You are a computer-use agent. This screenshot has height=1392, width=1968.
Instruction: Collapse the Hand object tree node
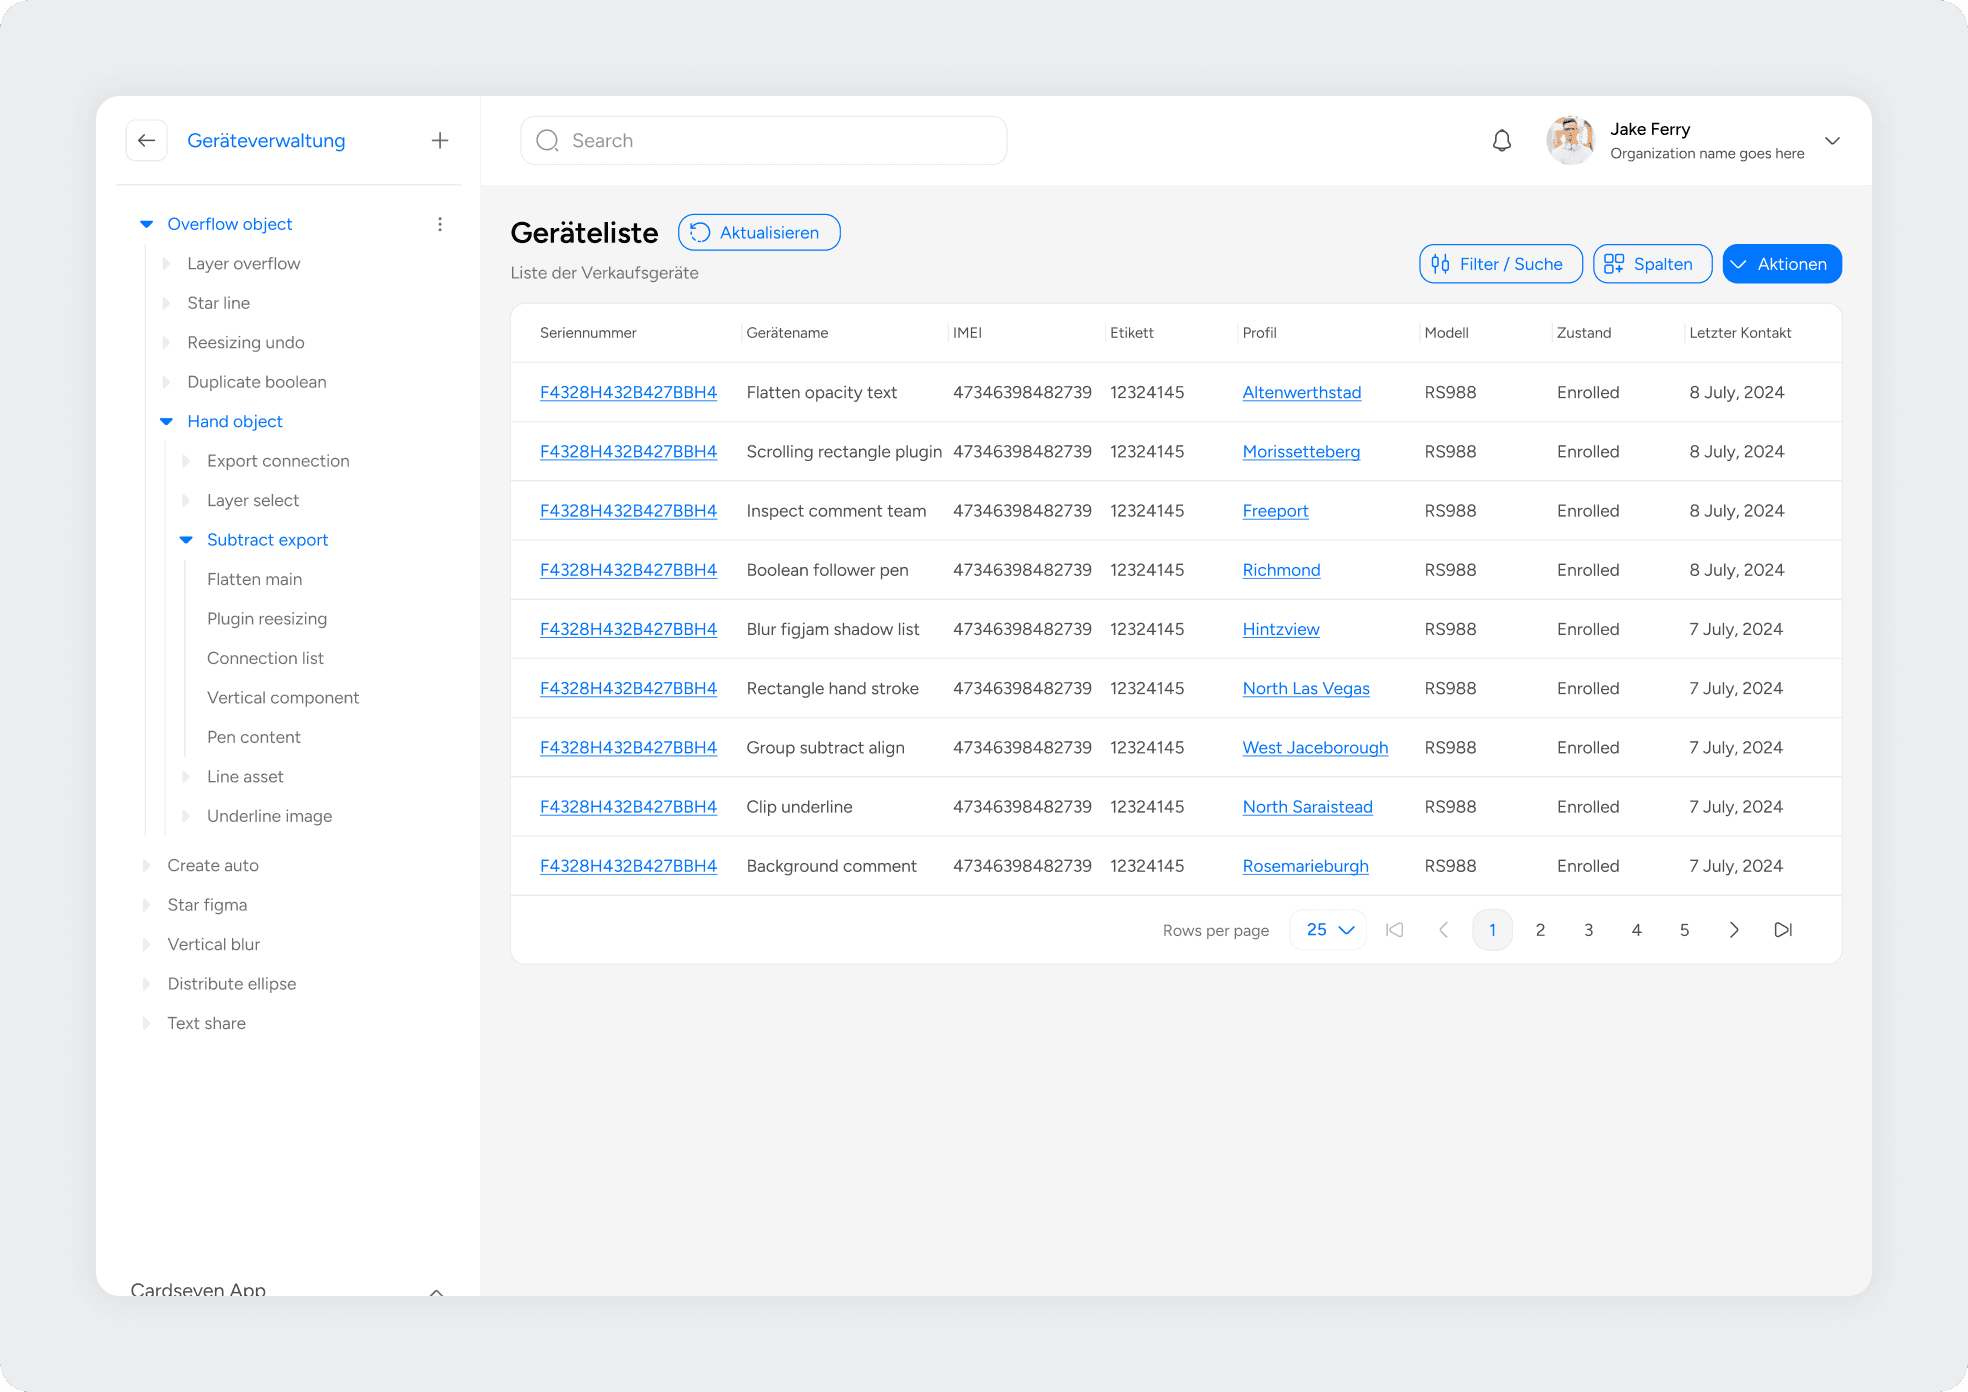pos(166,422)
